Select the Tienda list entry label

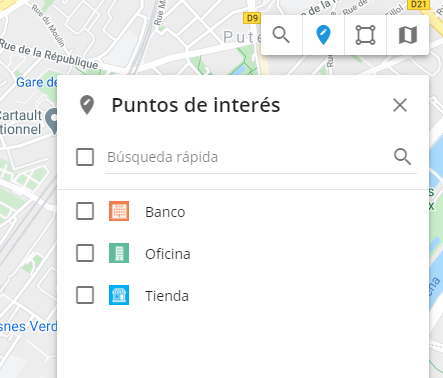[x=167, y=296]
